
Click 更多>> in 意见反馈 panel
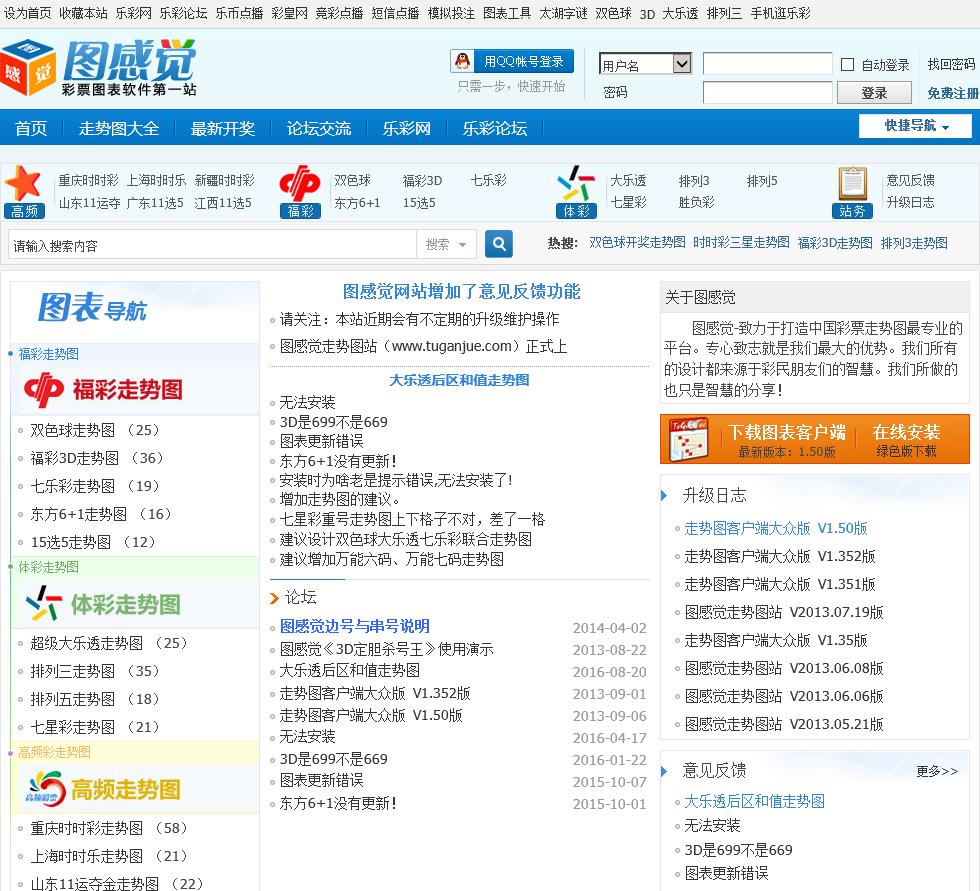tap(937, 771)
